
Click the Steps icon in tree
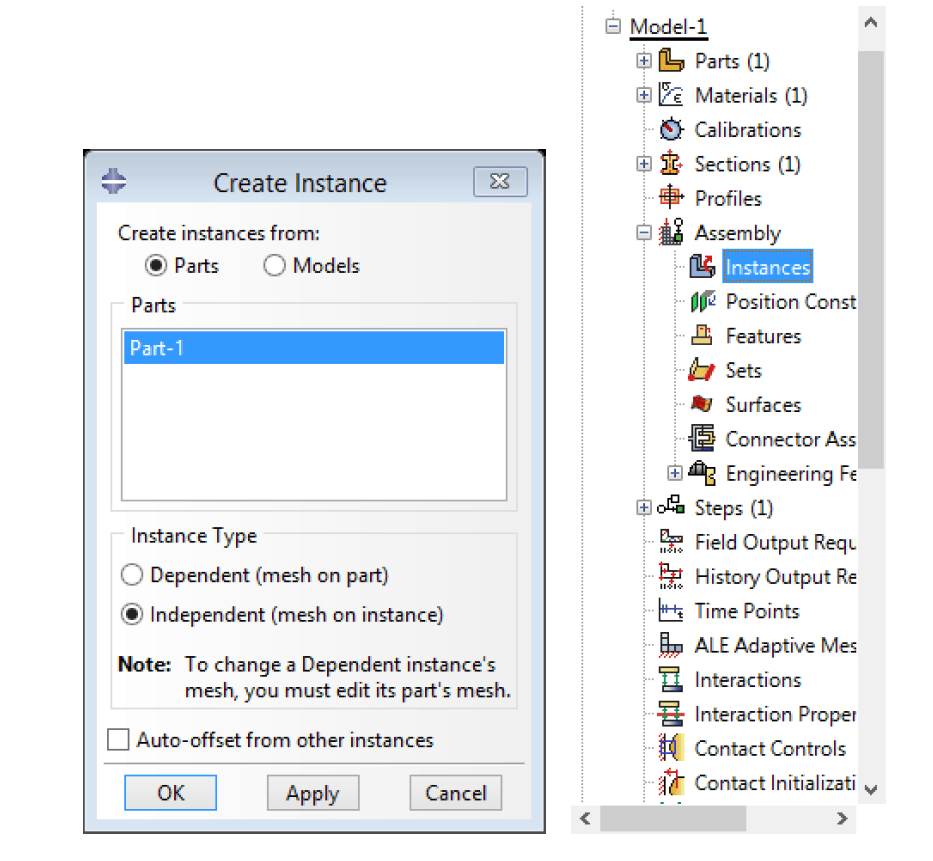point(671,506)
